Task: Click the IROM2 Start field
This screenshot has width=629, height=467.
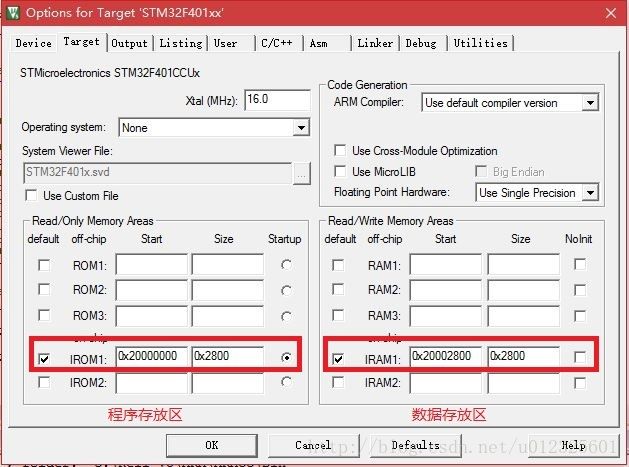Action: 152,383
